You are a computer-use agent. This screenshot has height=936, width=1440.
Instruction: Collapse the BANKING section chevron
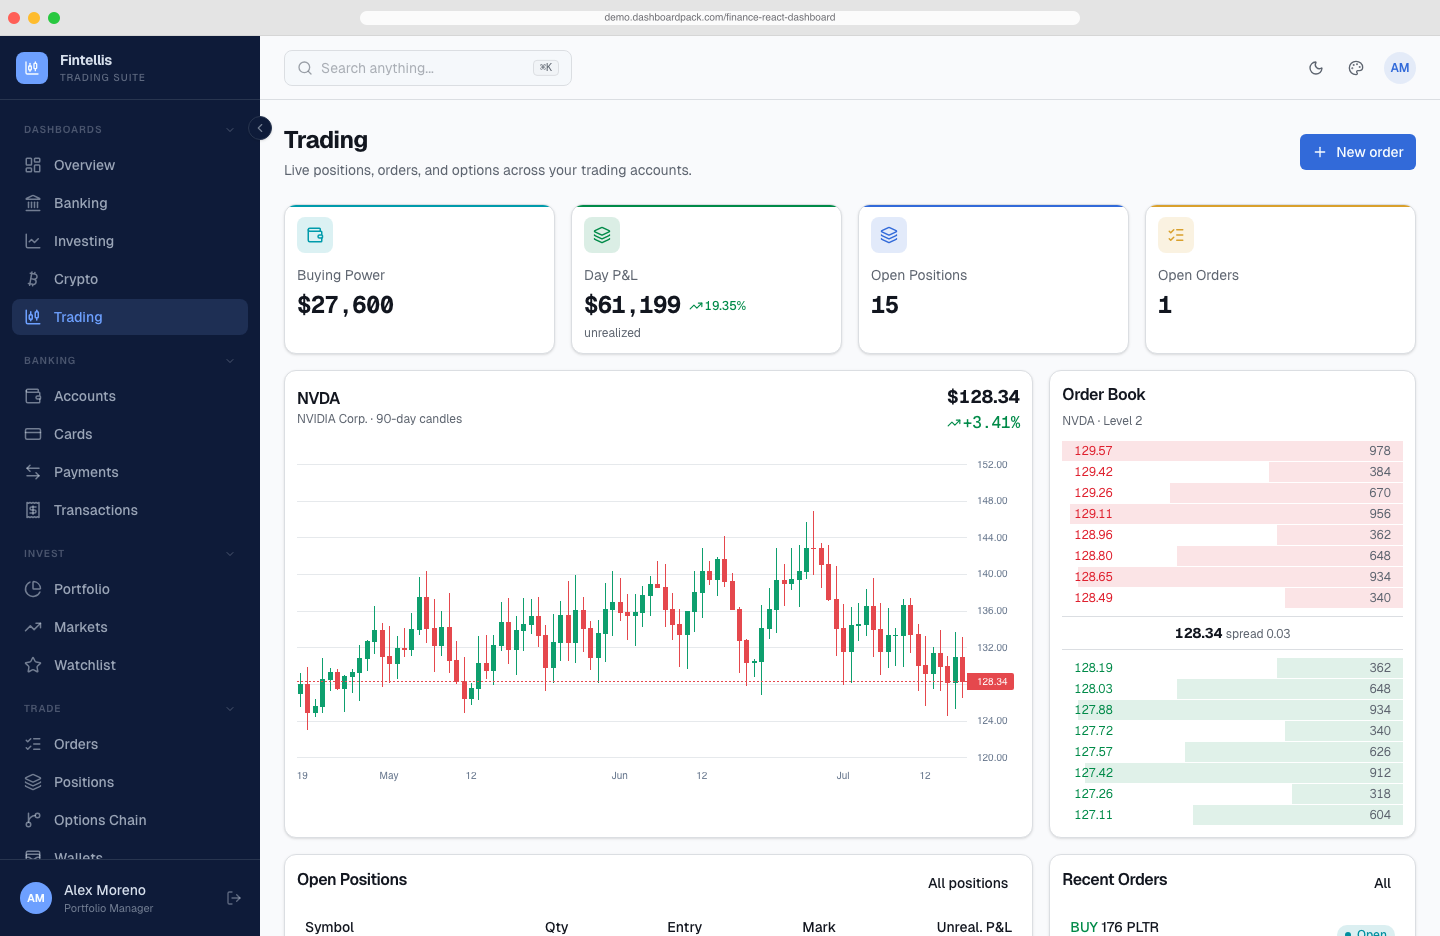[230, 361]
